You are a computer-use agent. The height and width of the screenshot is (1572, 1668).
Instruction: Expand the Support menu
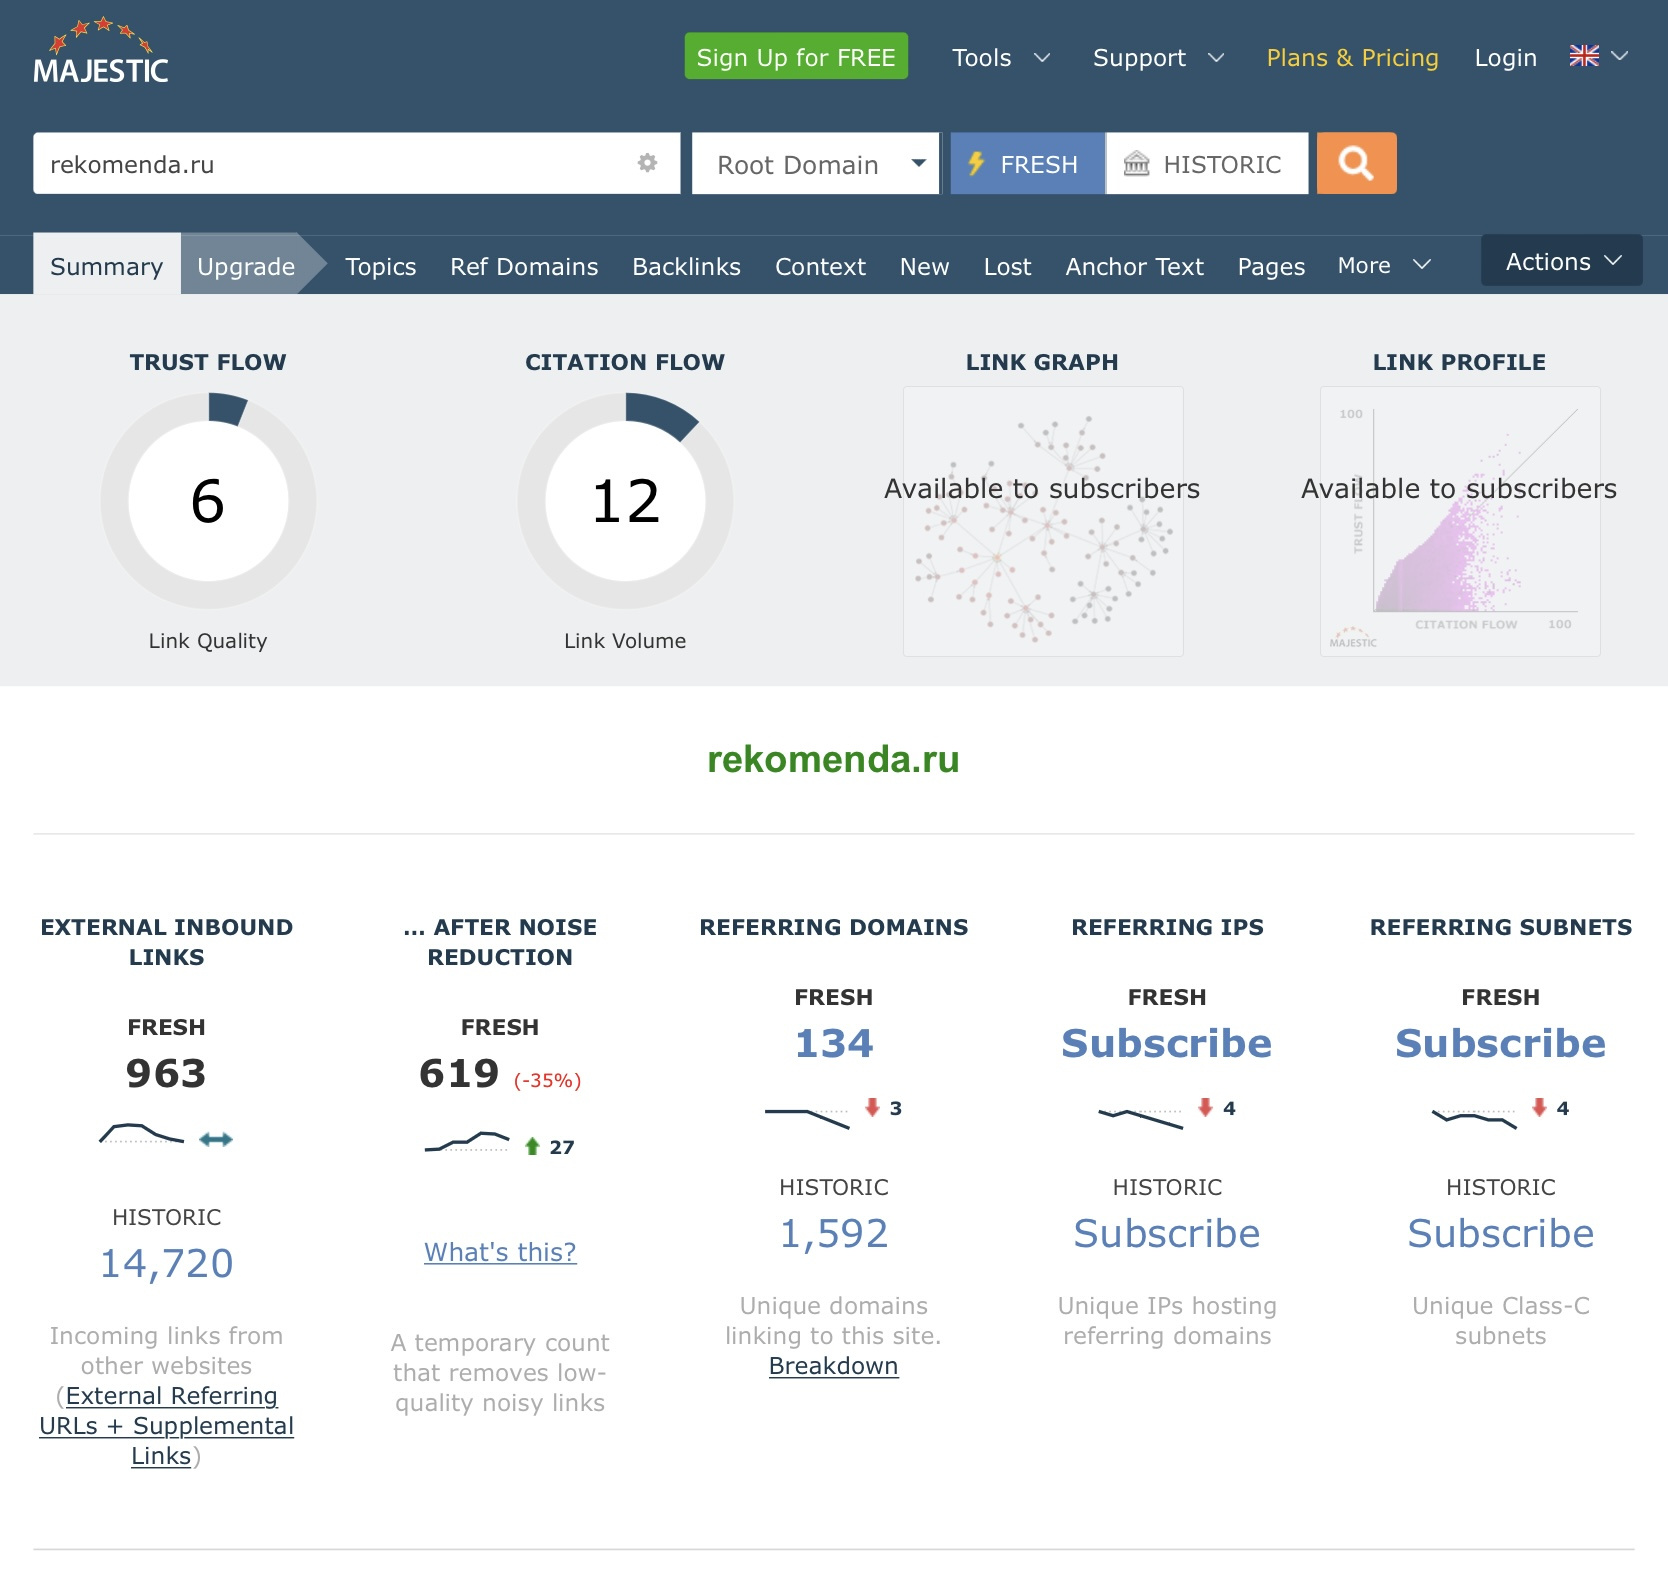(1158, 57)
